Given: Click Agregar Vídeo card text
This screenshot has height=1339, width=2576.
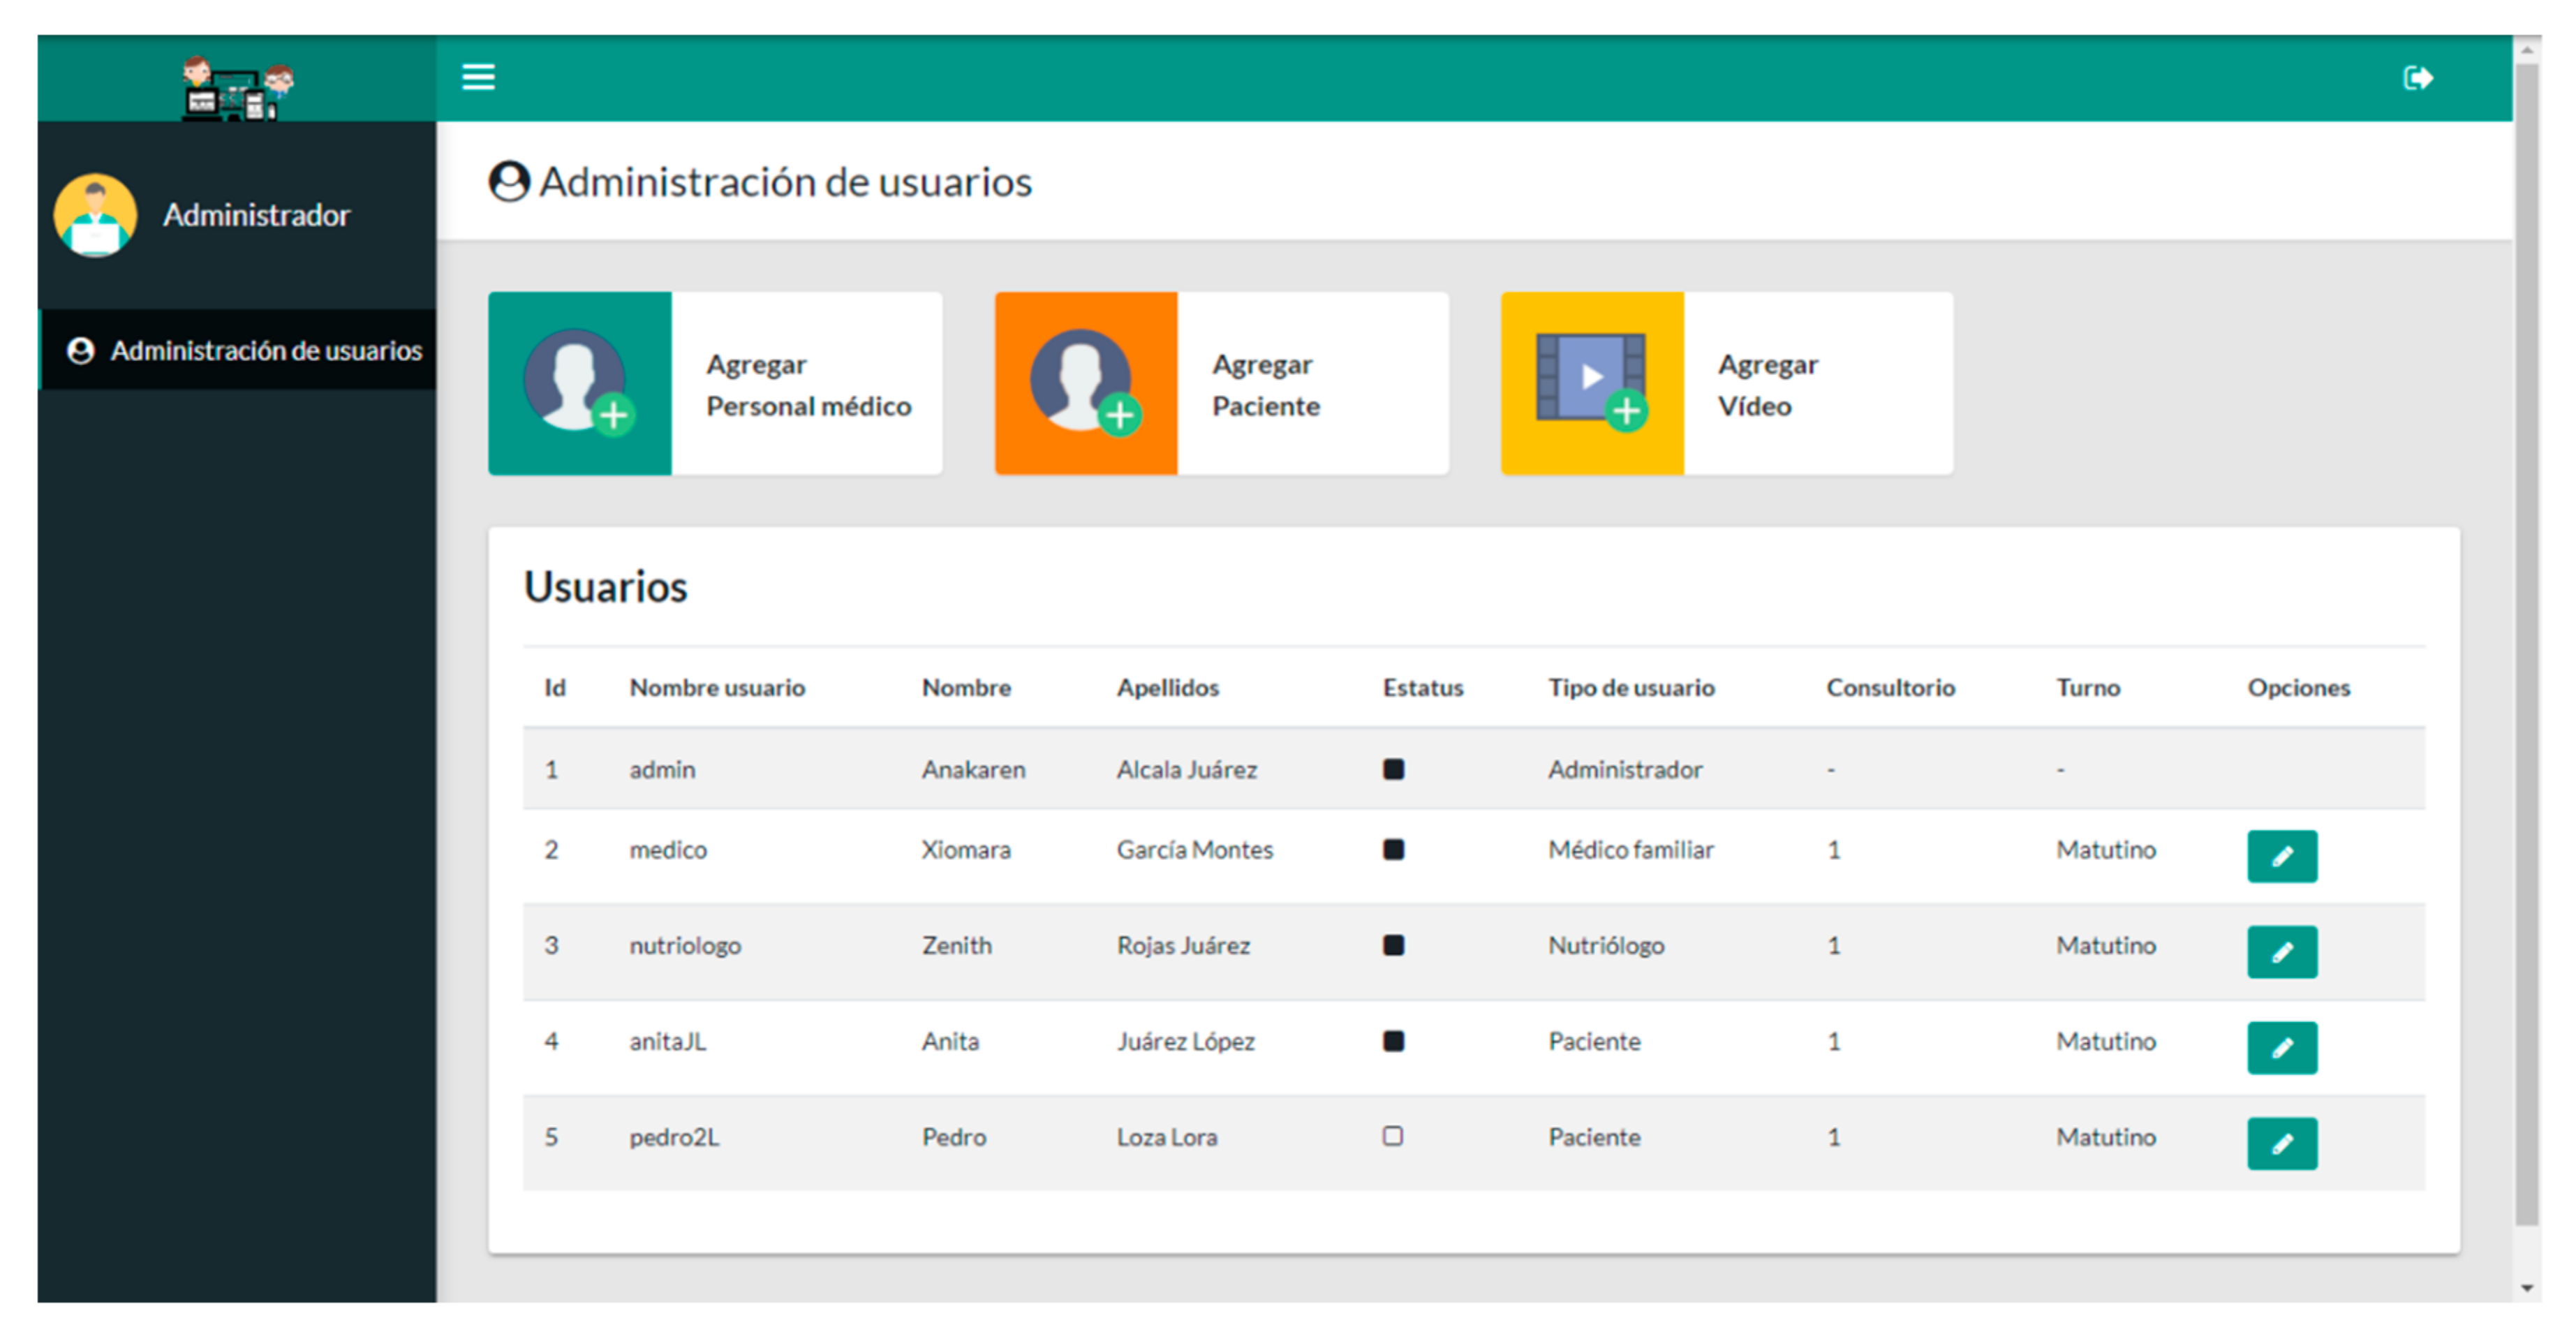Looking at the screenshot, I should (1767, 385).
